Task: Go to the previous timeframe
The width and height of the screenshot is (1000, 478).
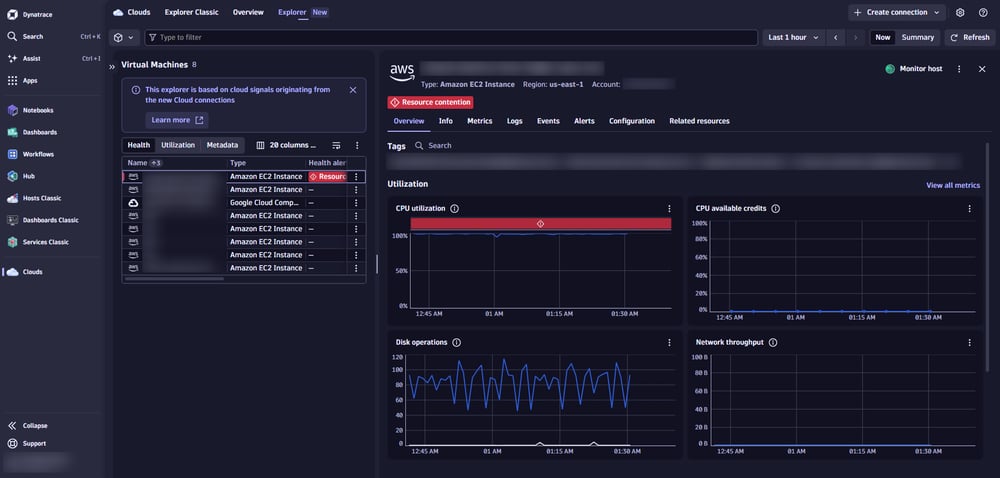Action: (835, 38)
